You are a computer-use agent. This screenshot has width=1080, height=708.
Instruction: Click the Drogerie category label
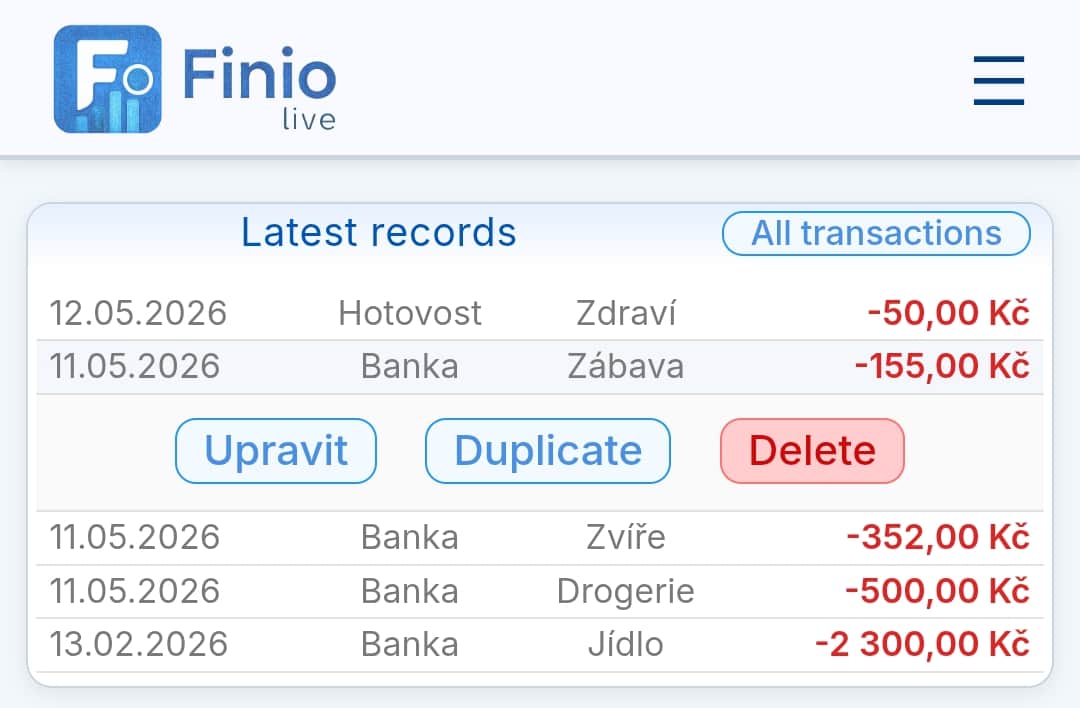pyautogui.click(x=625, y=592)
